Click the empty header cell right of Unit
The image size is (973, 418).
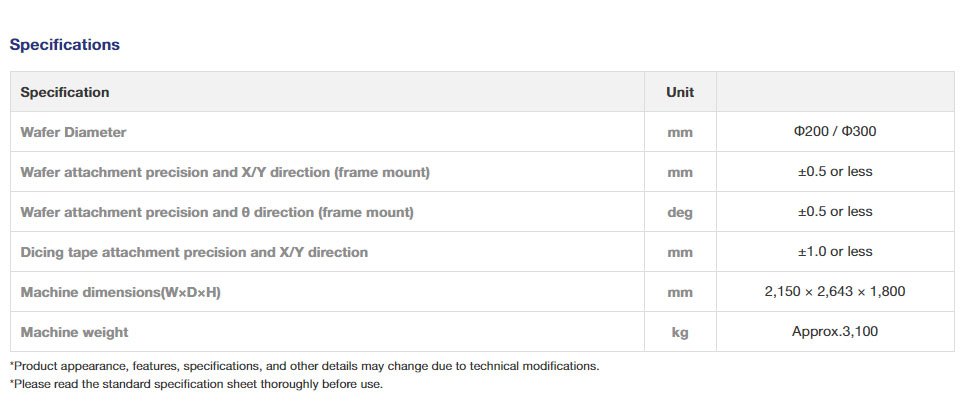click(835, 92)
